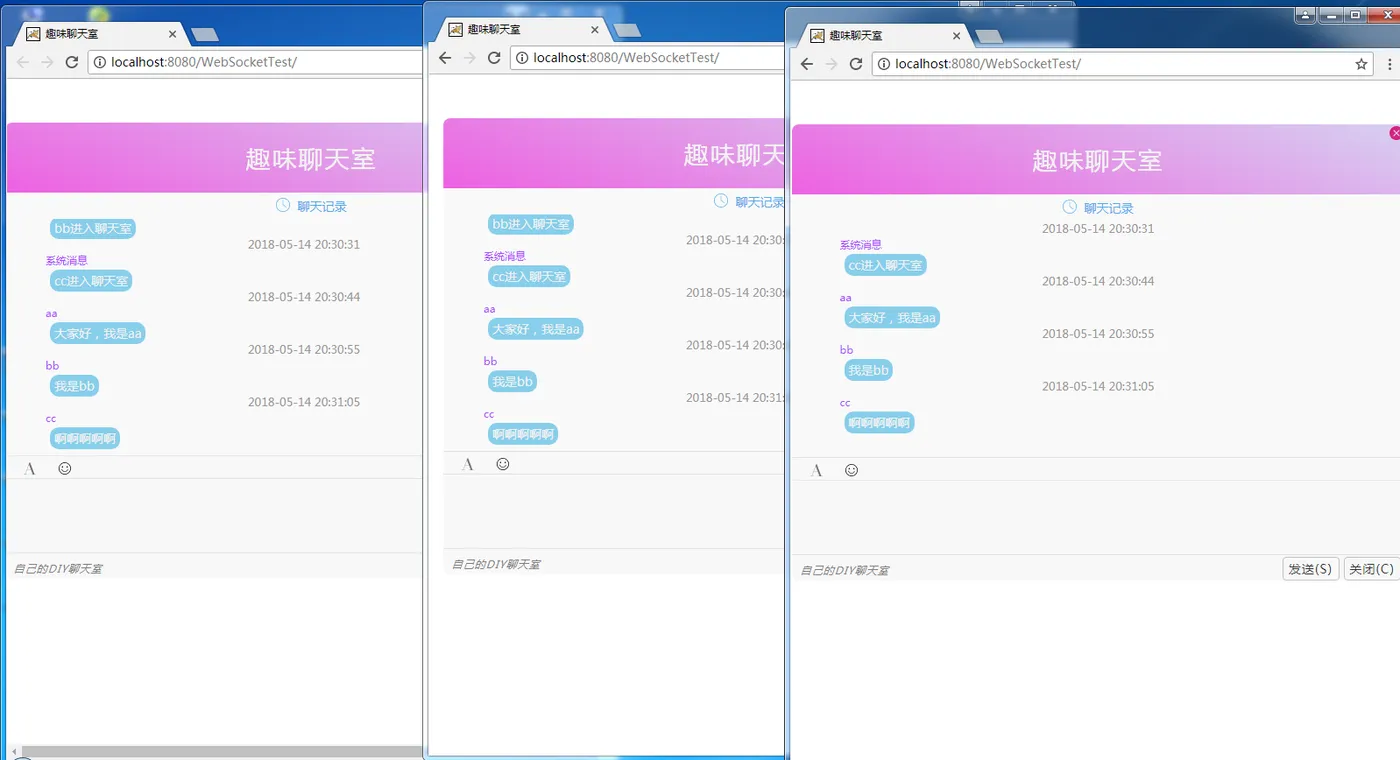Click 'bb进入聊天室' bubble in middle window
Screen dimensions: 1400x760
pyautogui.click(x=531, y=224)
